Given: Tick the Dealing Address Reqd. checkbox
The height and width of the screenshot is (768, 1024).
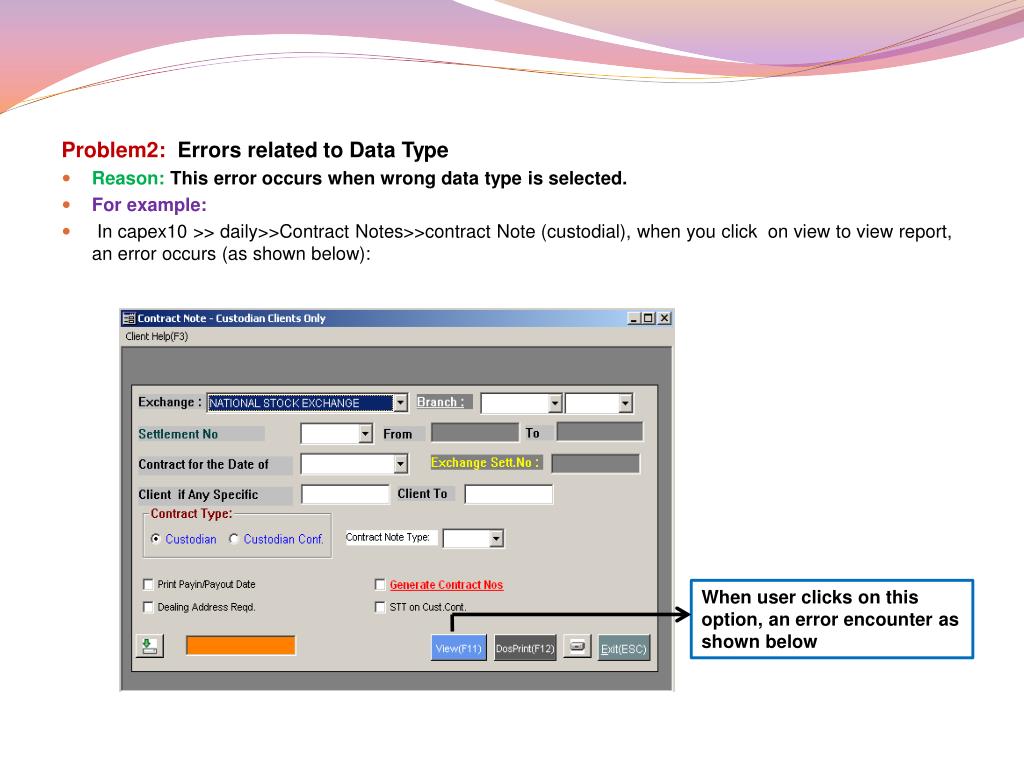Looking at the screenshot, I should (148, 607).
